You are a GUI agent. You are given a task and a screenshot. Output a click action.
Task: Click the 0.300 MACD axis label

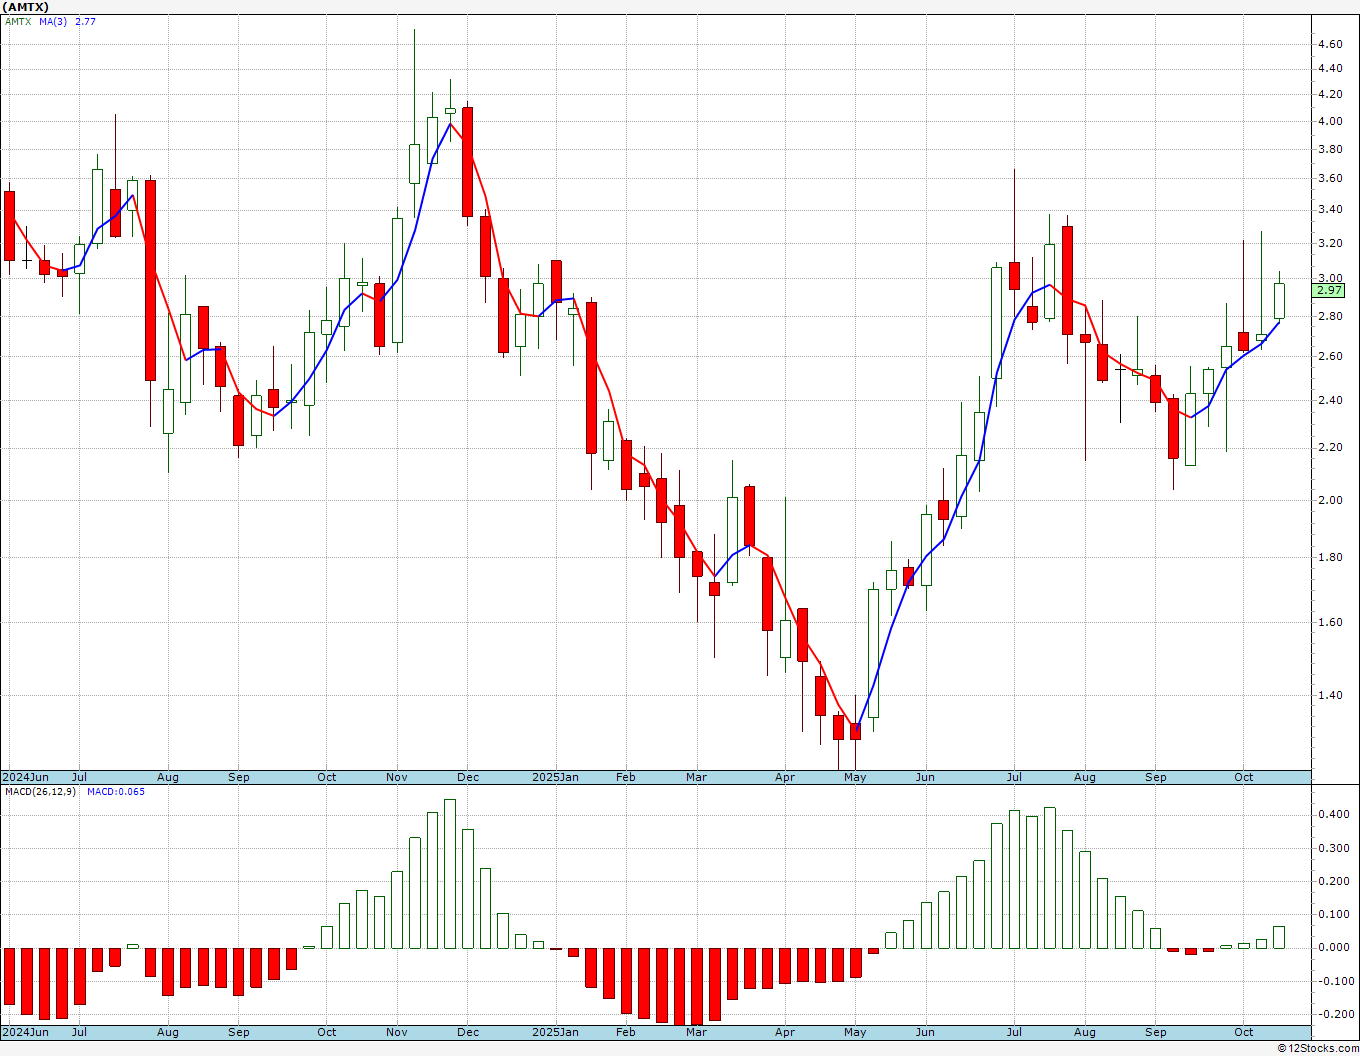1333,849
